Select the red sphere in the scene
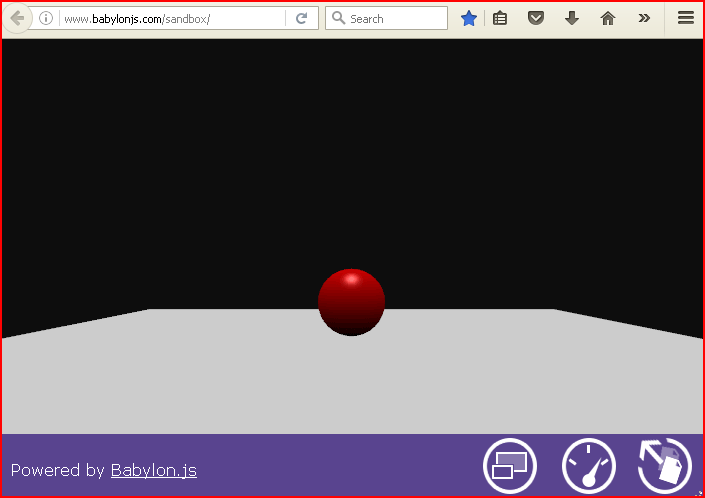The height and width of the screenshot is (498, 705). (x=351, y=302)
